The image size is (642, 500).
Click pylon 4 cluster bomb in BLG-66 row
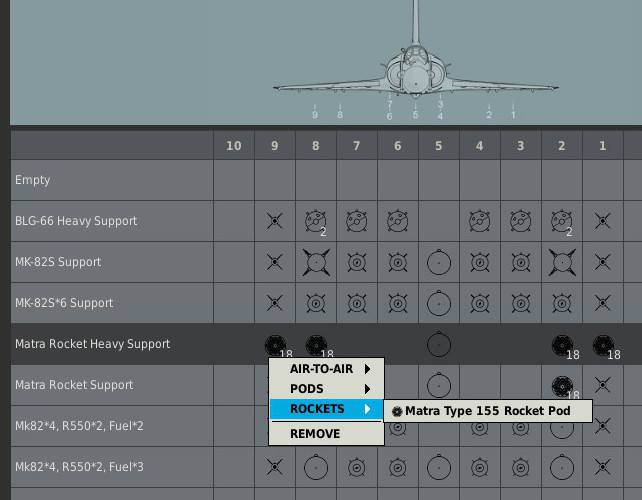coord(479,221)
